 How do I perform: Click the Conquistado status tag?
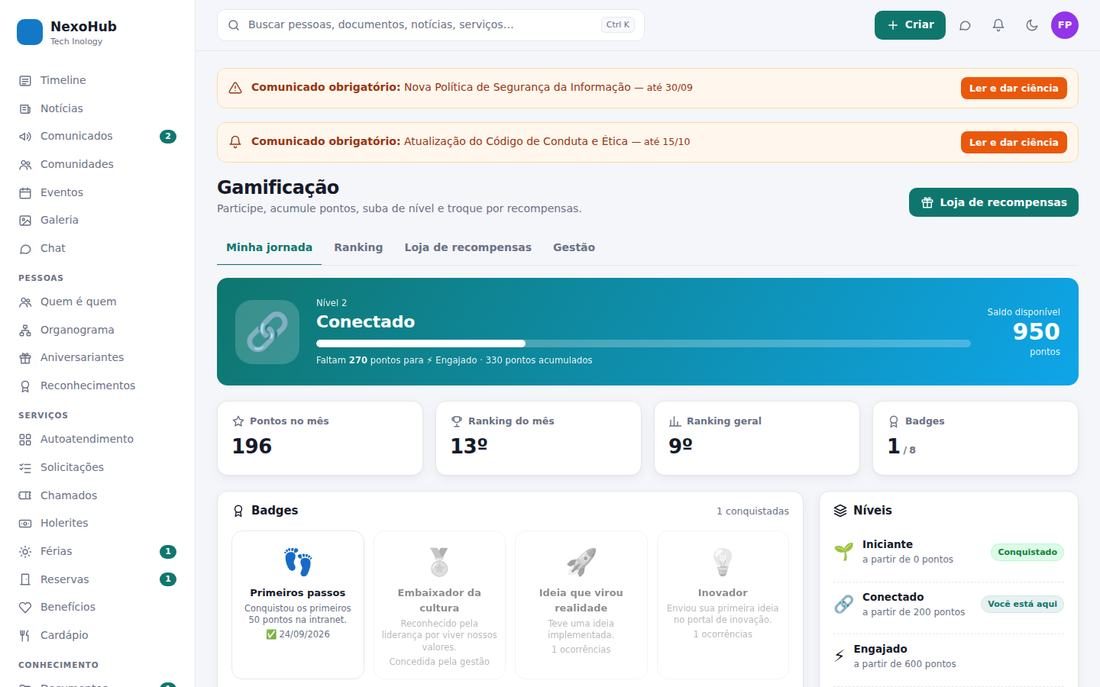(x=1027, y=552)
